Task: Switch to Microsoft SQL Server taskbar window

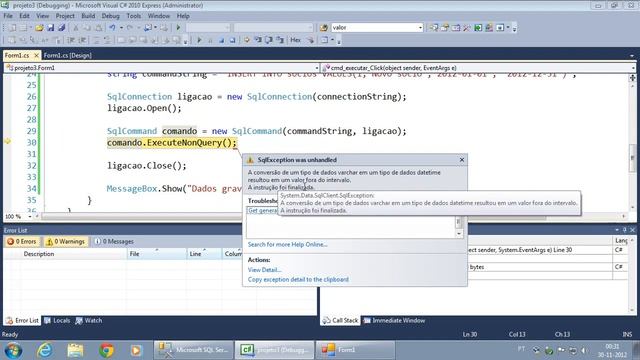Action: point(193,350)
